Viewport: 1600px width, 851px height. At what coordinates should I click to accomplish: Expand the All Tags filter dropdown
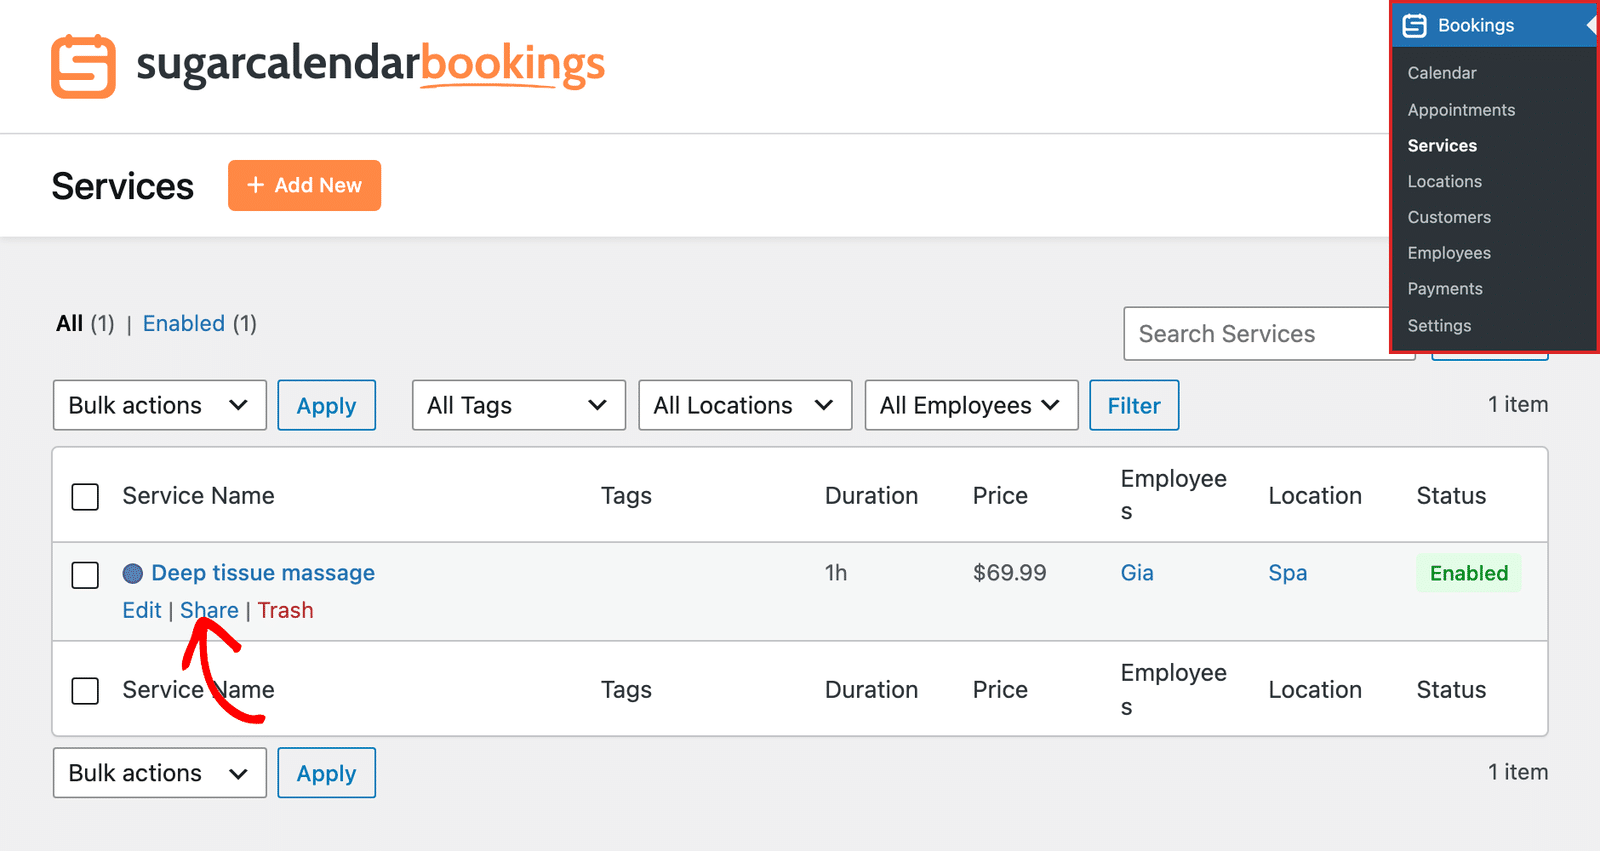point(519,405)
